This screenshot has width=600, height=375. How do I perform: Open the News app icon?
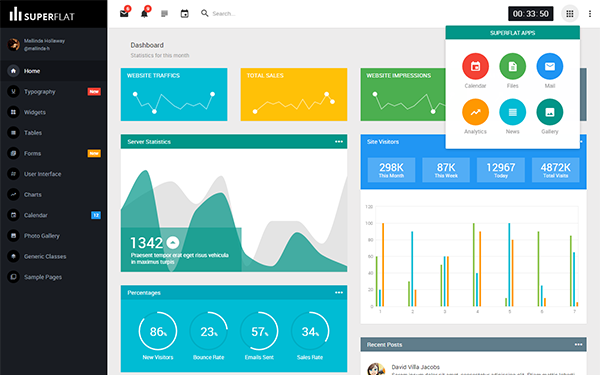(512, 112)
